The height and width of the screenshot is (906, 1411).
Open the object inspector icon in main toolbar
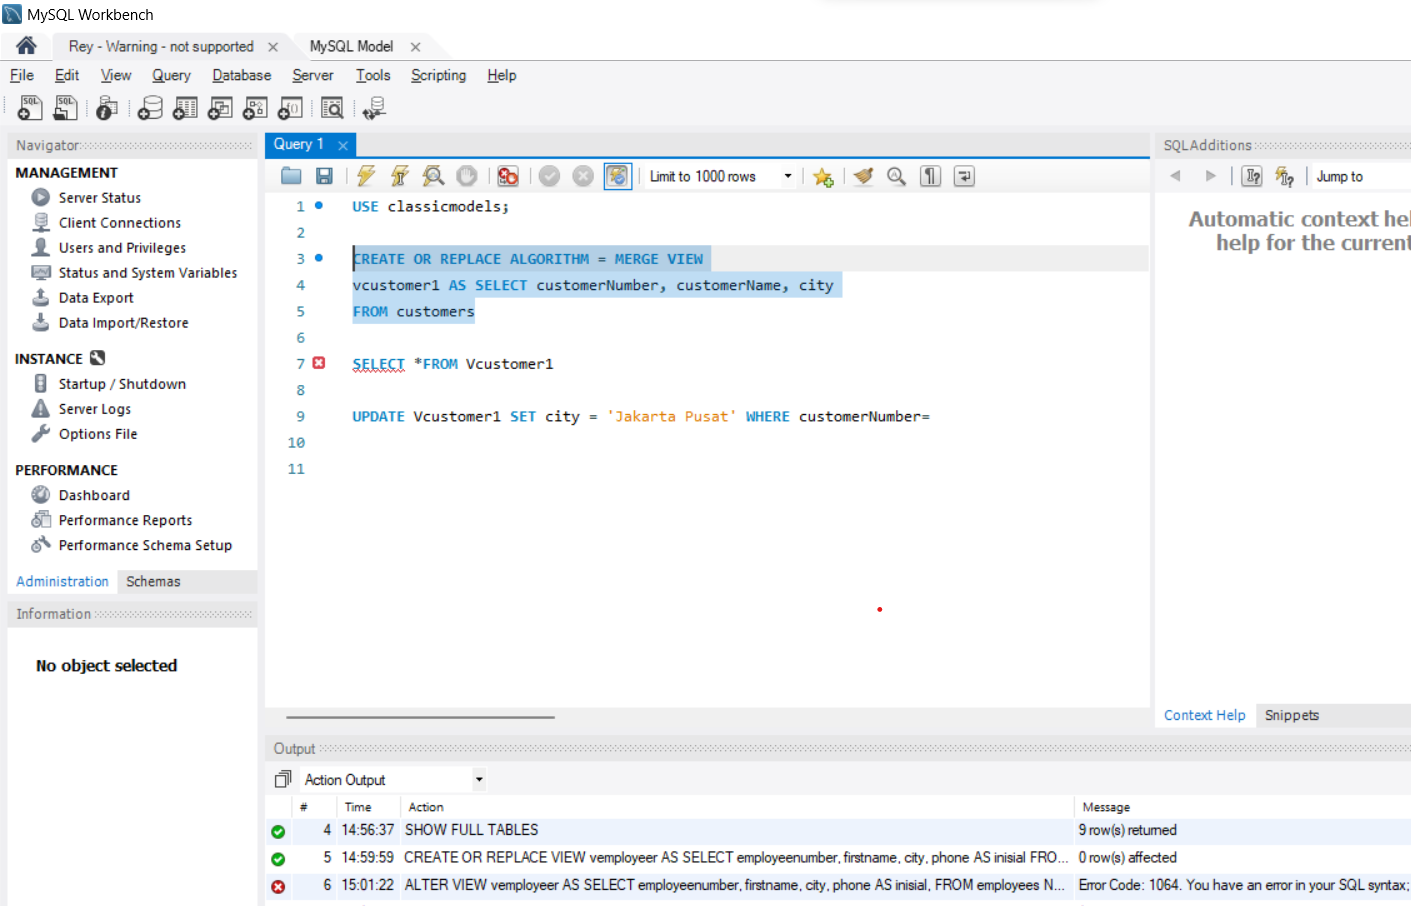tap(107, 108)
